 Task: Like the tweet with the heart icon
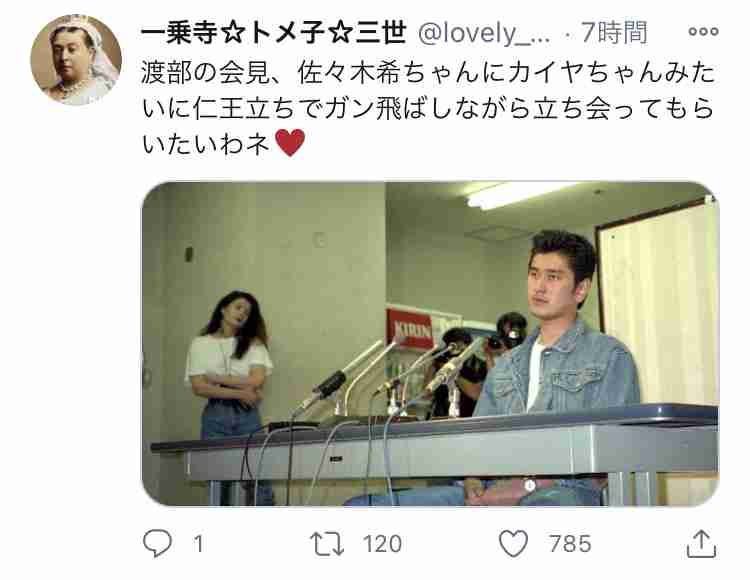pyautogui.click(x=513, y=544)
